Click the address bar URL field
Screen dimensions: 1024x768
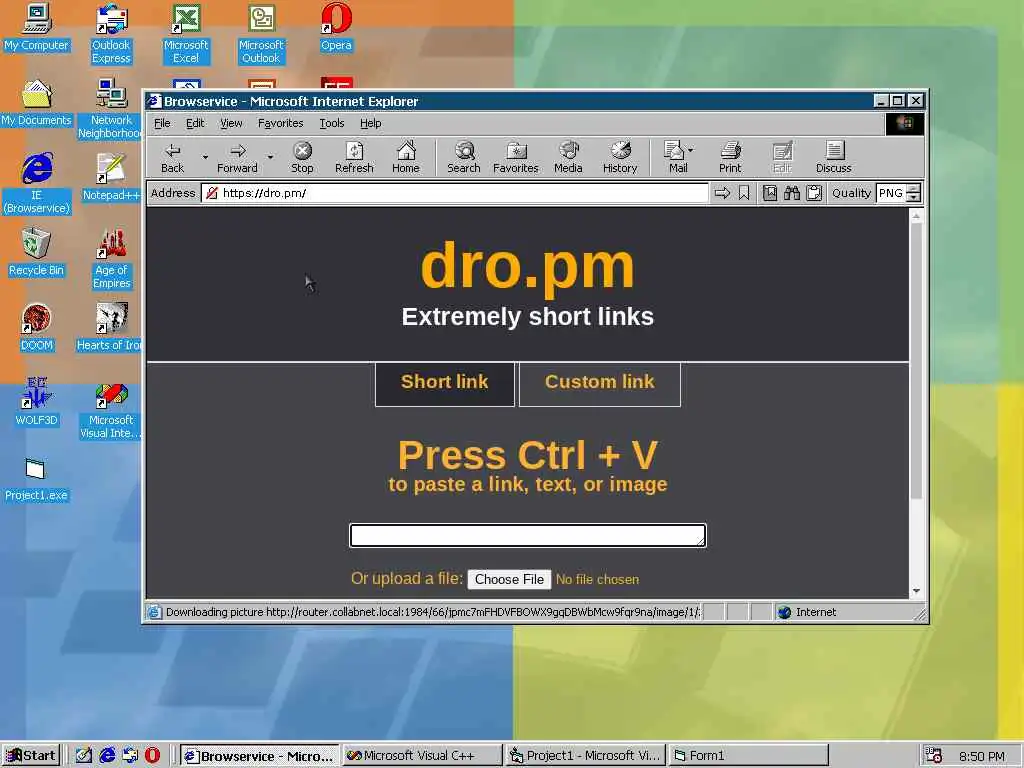pyautogui.click(x=455, y=193)
